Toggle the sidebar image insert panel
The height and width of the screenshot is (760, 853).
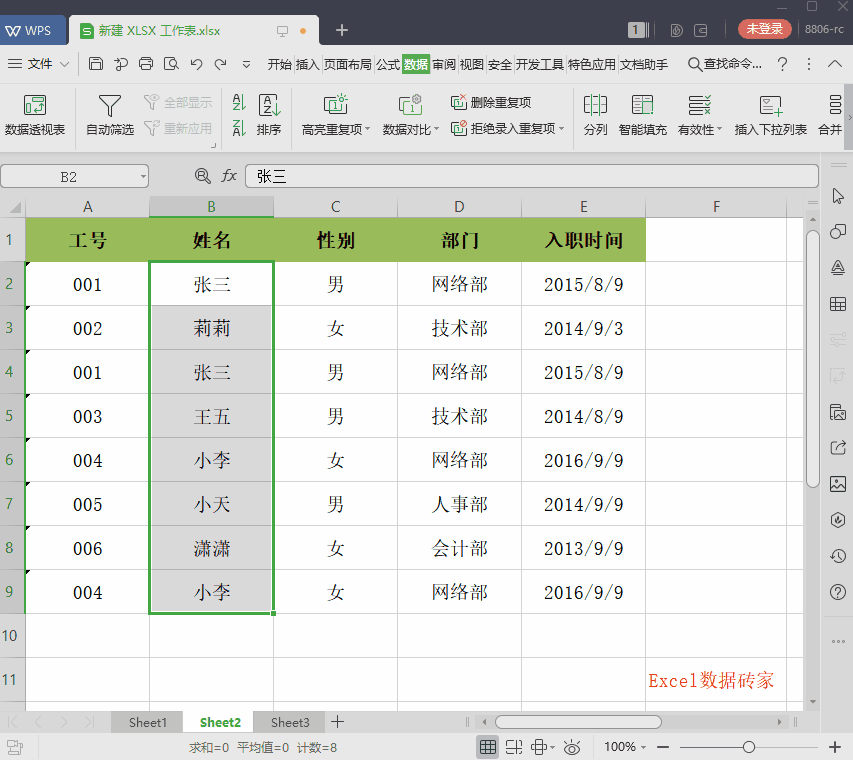click(x=838, y=484)
